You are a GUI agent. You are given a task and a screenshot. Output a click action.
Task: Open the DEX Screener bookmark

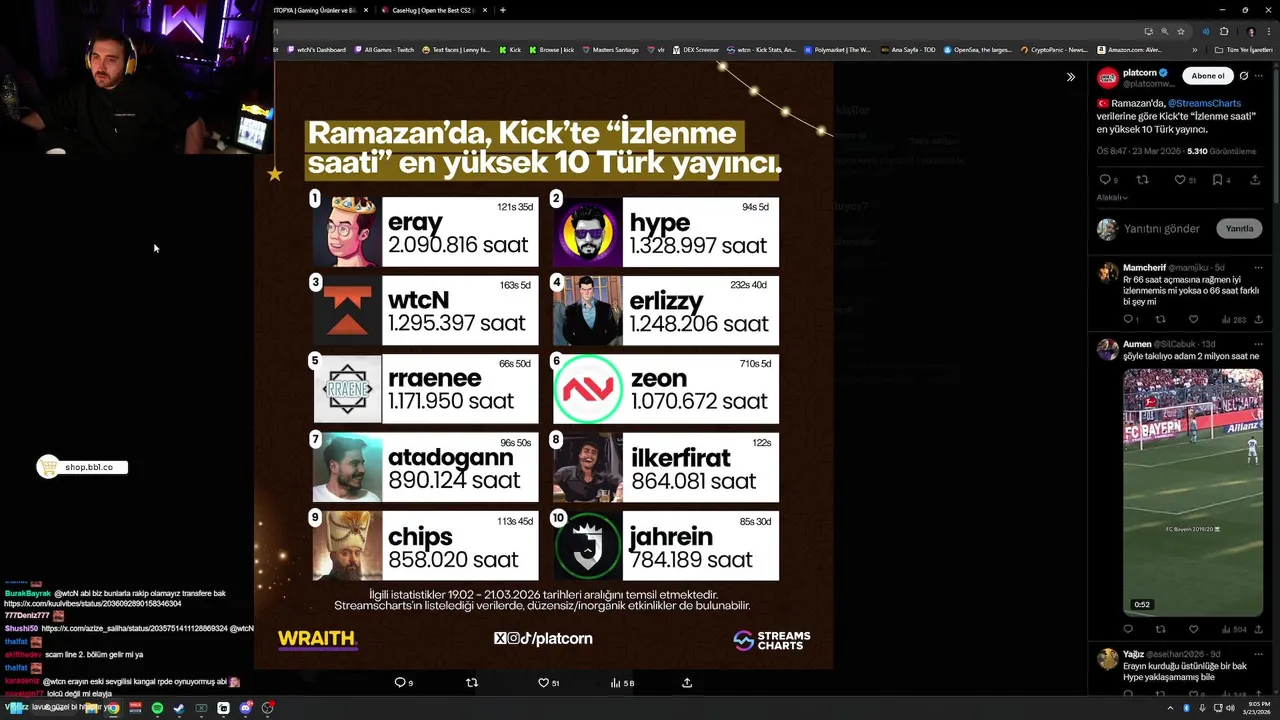coord(695,50)
